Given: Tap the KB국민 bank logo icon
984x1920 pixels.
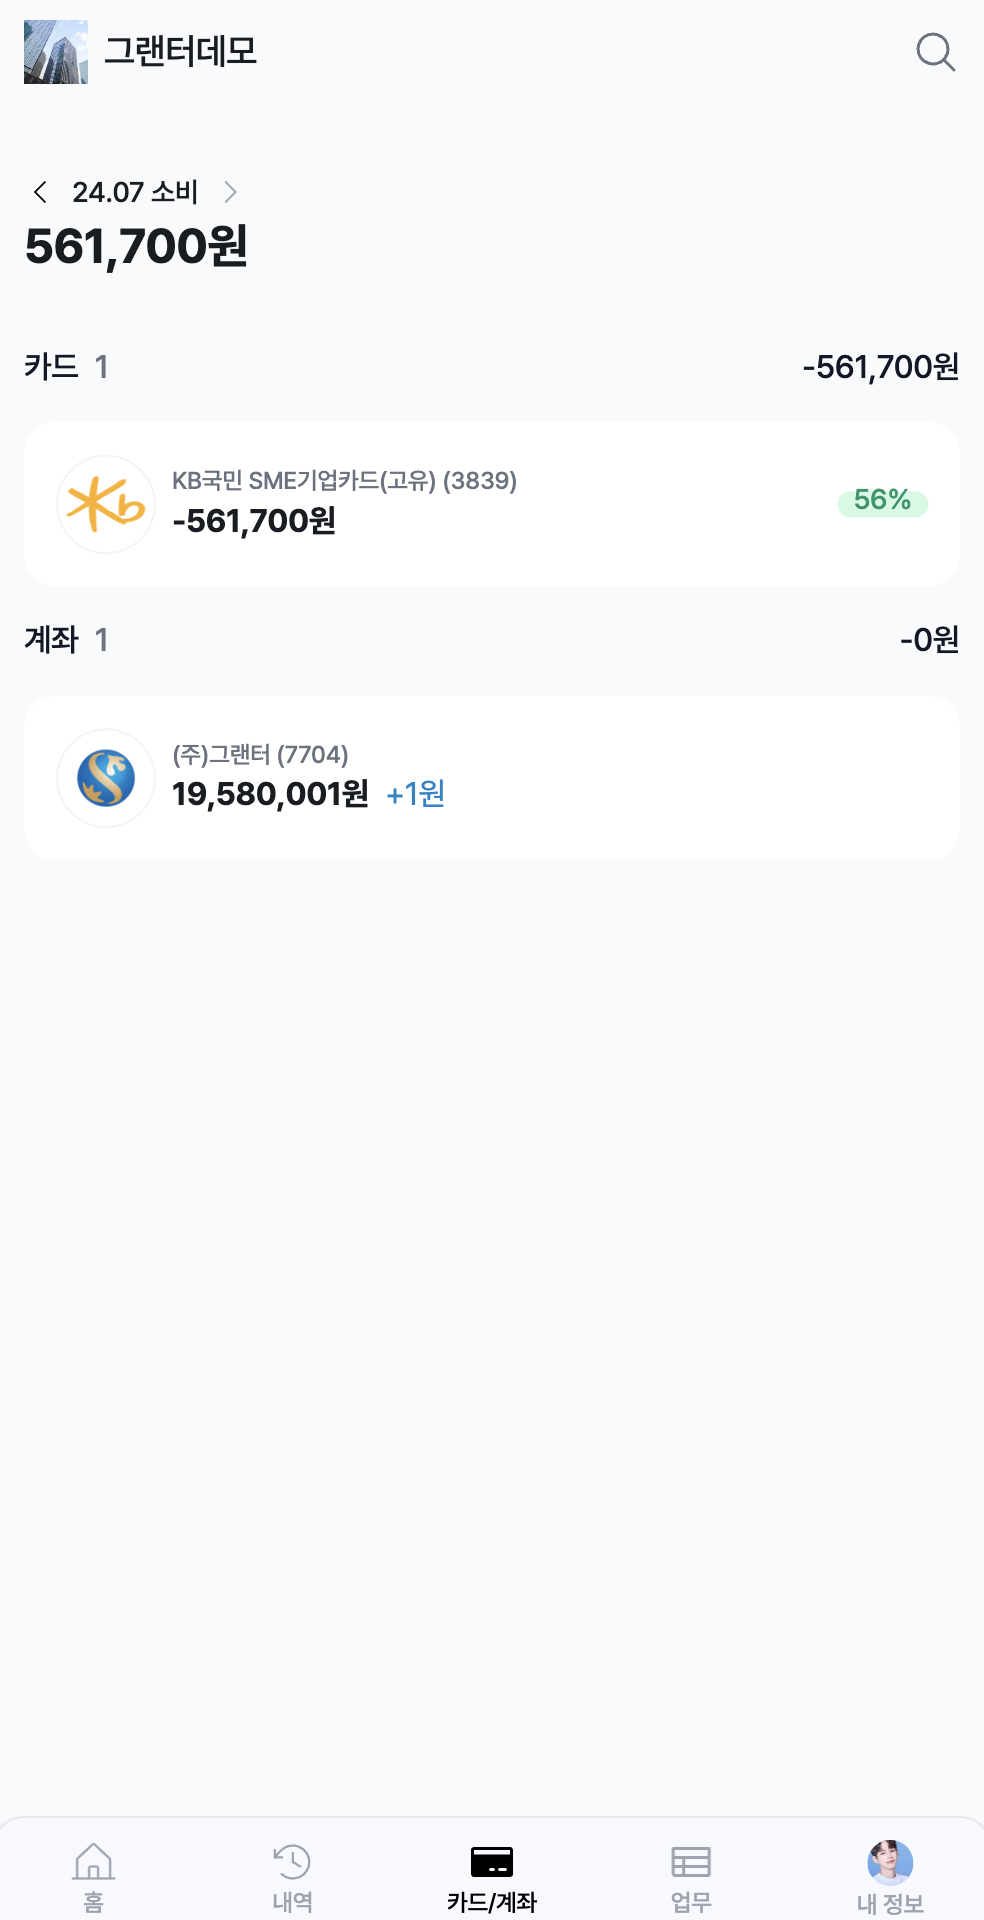Looking at the screenshot, I should click(106, 504).
